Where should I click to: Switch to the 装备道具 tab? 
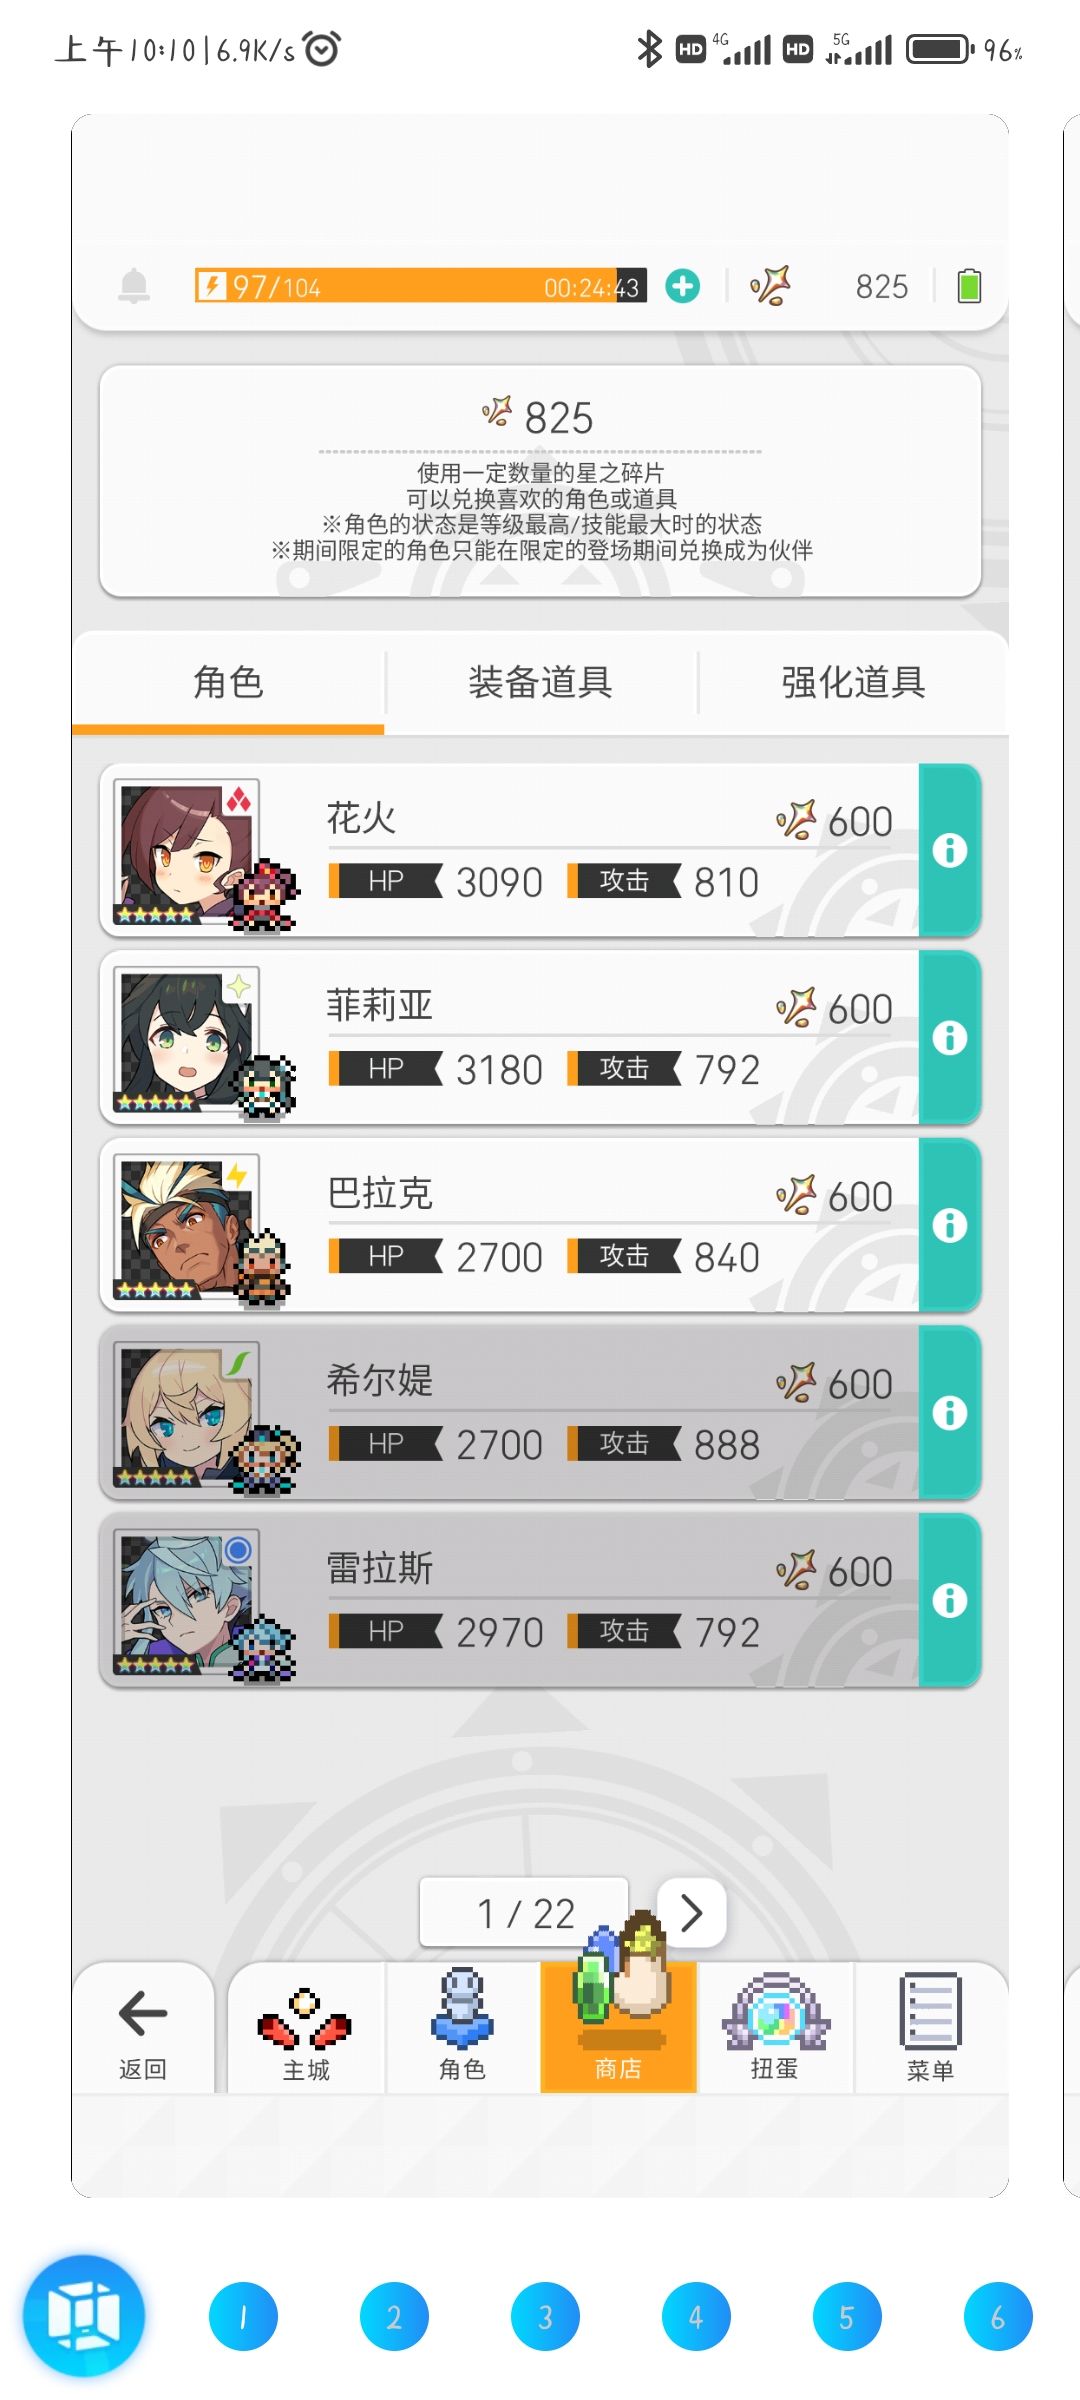(540, 683)
